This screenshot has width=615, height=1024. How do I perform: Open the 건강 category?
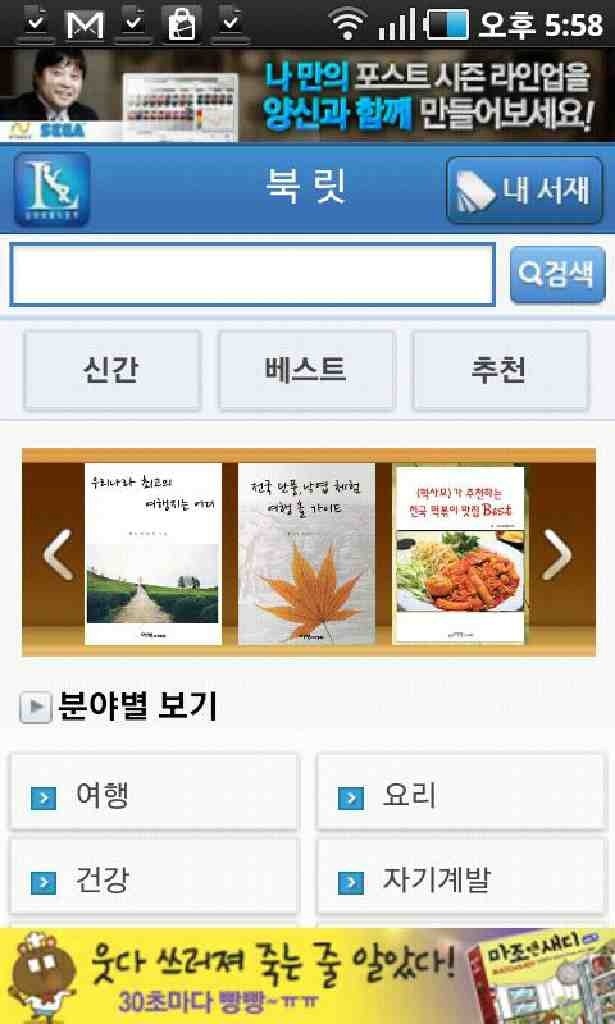[x=154, y=878]
